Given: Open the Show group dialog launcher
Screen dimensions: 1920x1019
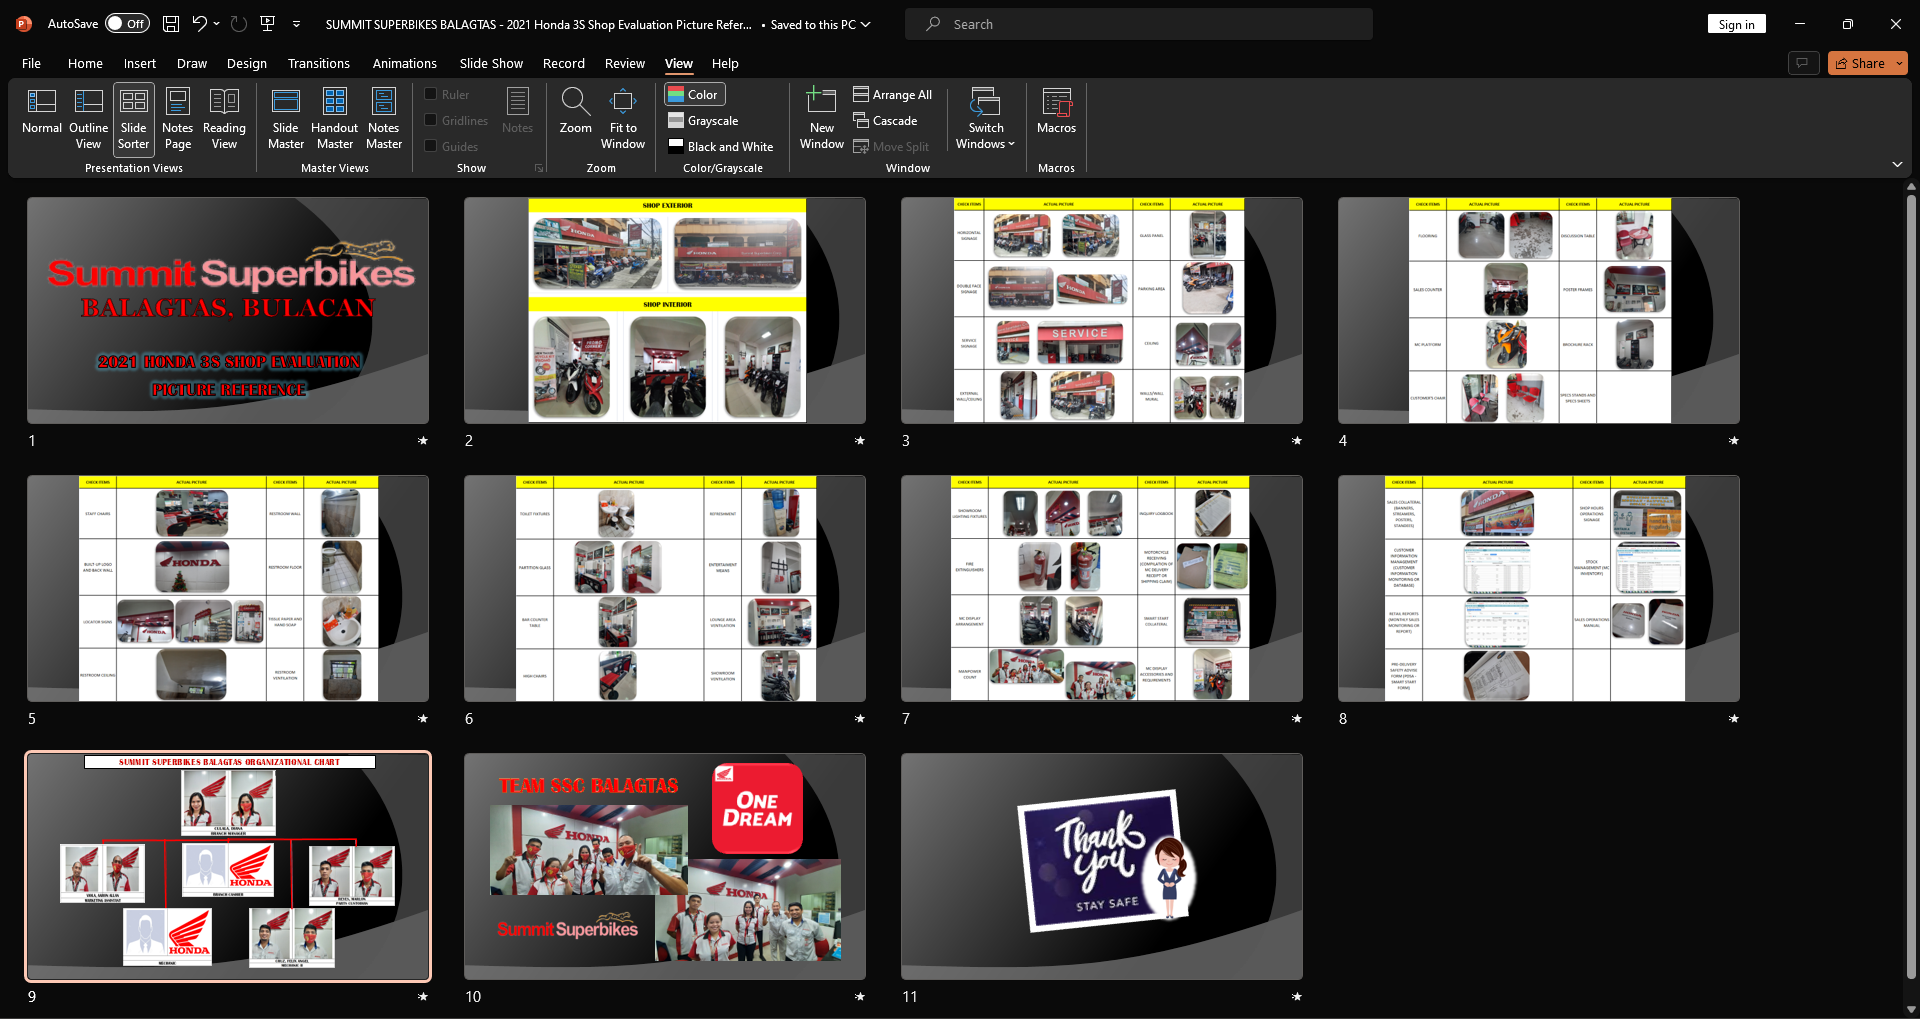Looking at the screenshot, I should coord(539,168).
